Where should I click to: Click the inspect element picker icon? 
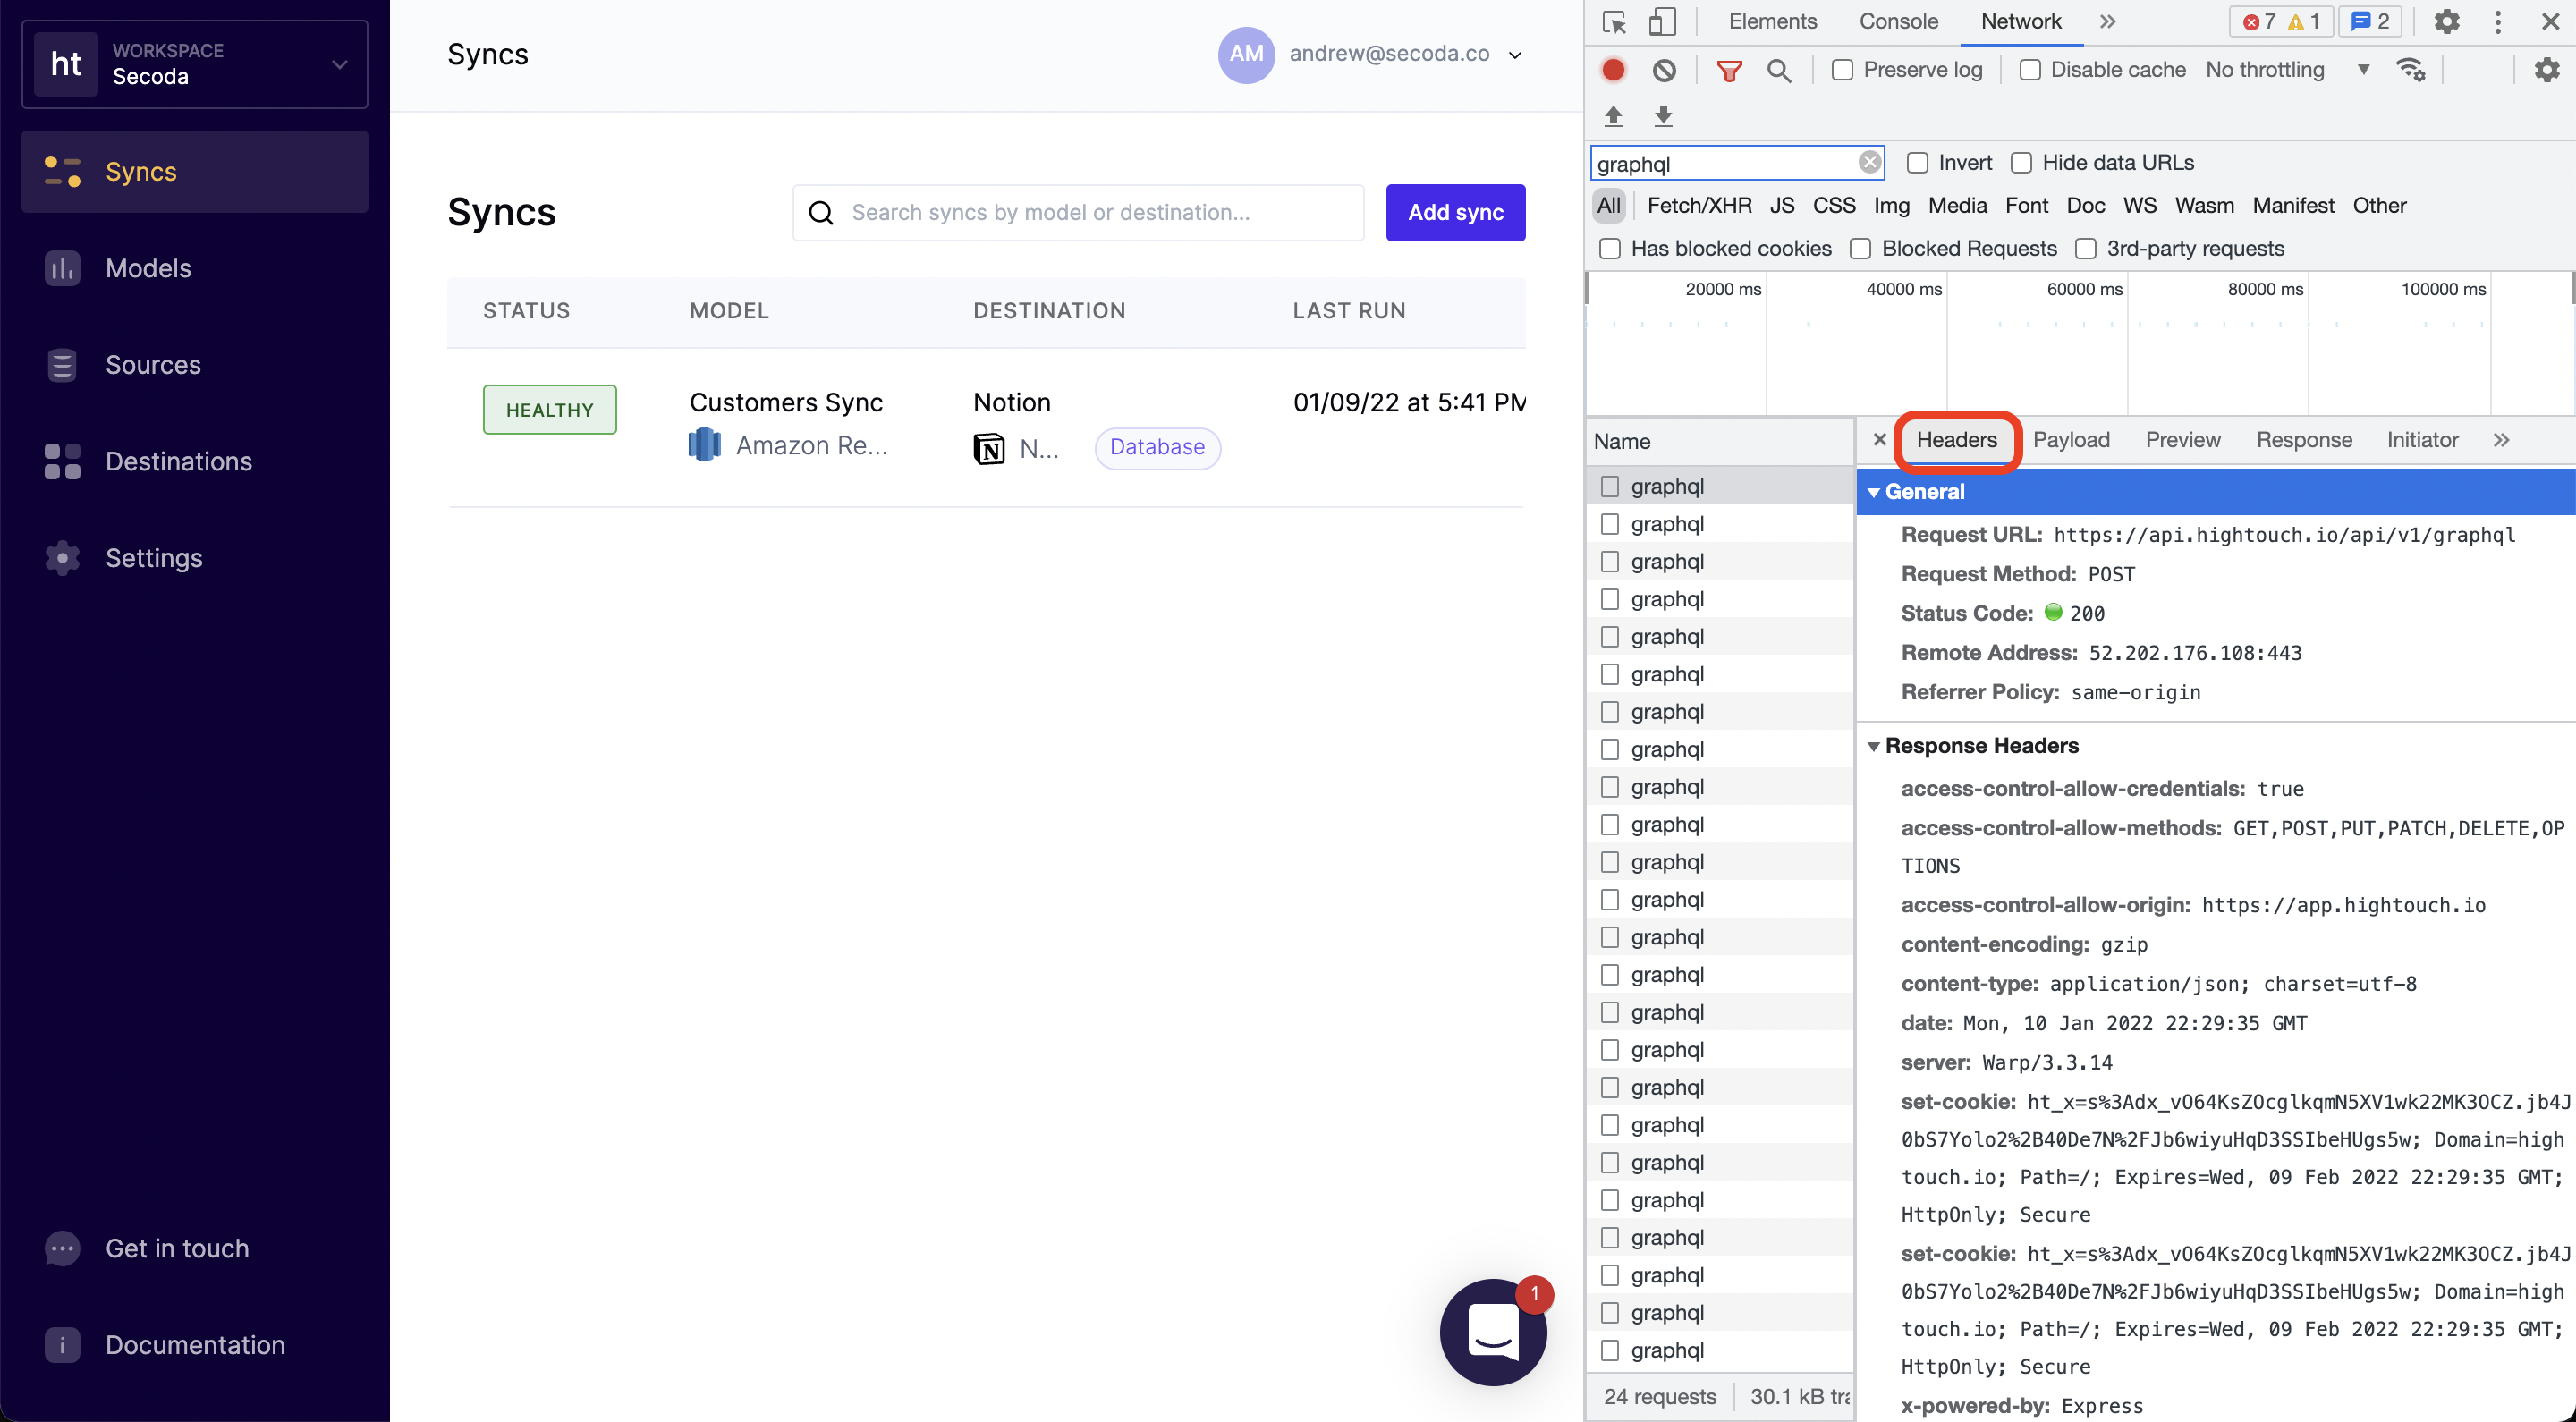tap(1614, 22)
